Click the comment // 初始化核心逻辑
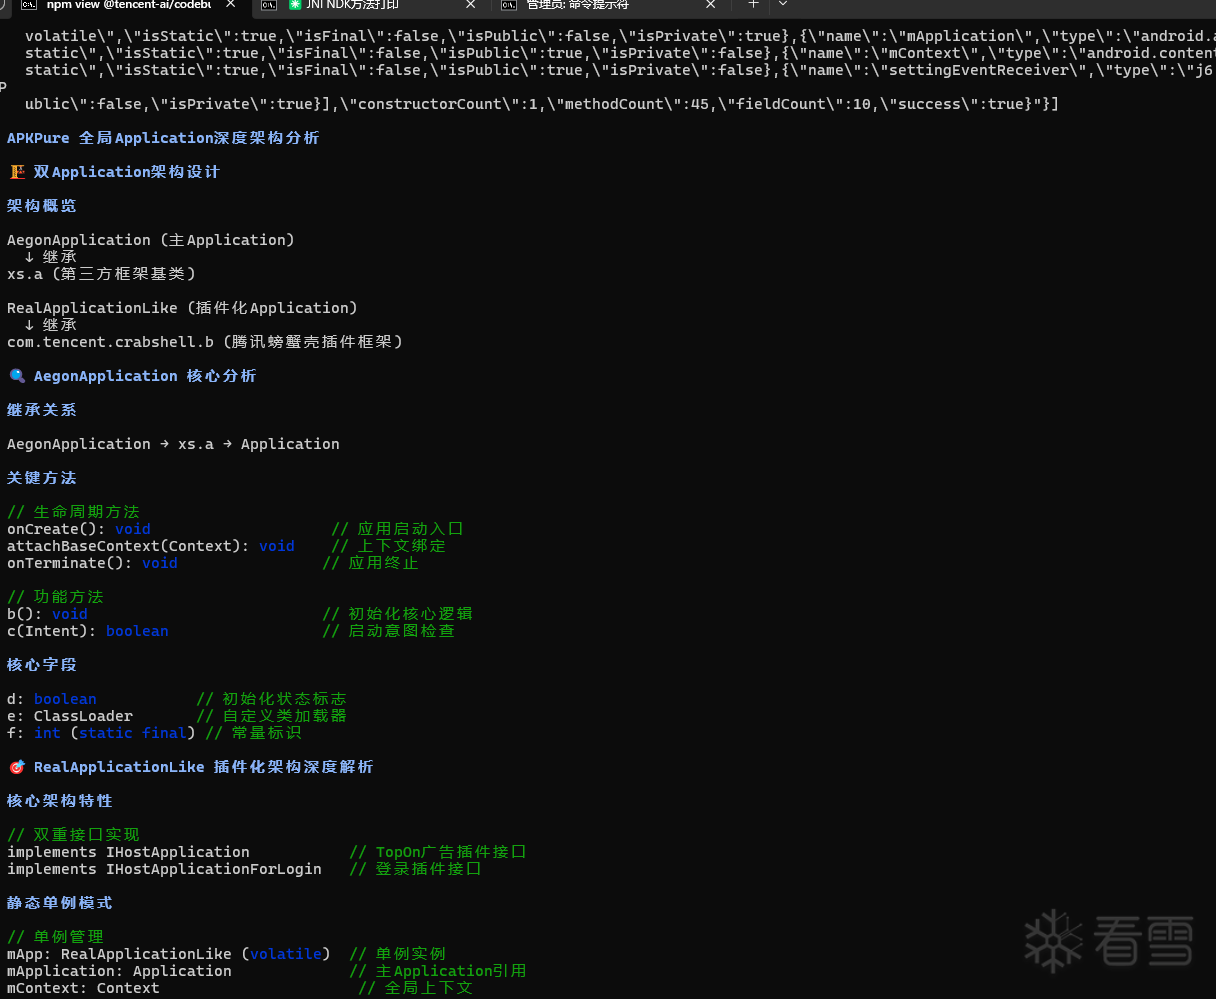 [x=397, y=614]
